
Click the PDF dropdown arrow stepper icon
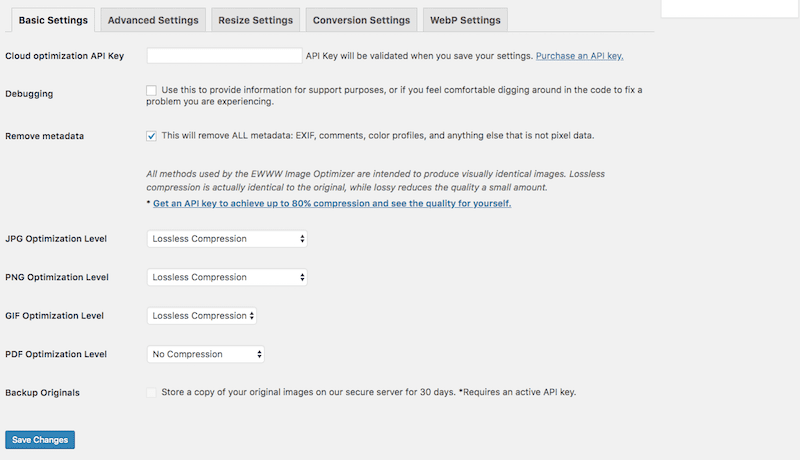pyautogui.click(x=259, y=354)
